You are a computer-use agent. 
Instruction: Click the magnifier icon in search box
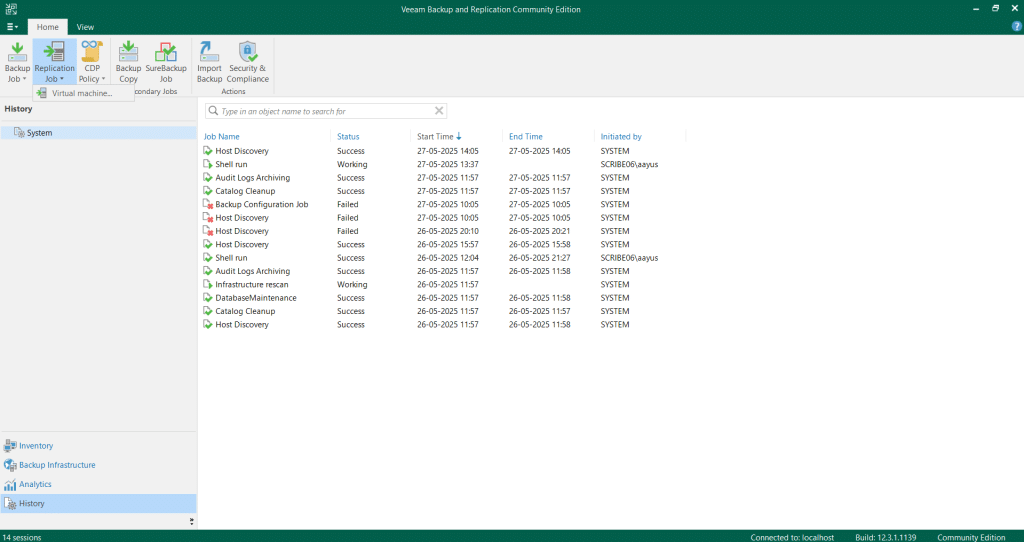click(213, 111)
